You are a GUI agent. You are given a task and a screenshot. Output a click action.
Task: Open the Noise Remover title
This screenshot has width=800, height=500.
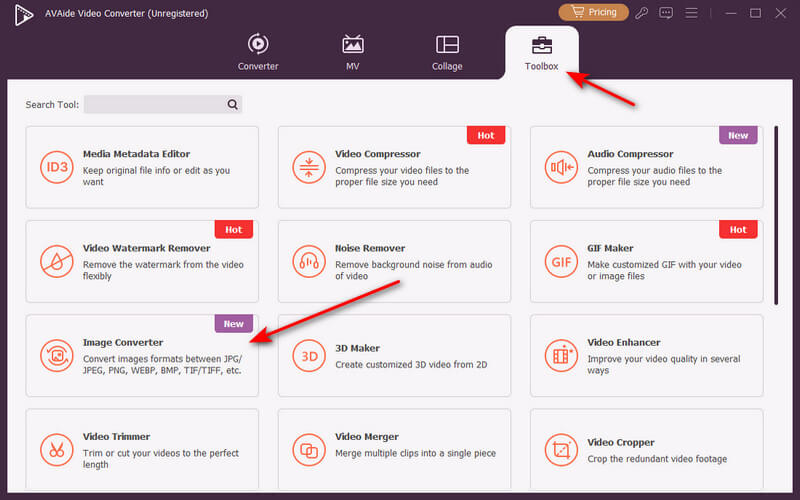pos(370,248)
